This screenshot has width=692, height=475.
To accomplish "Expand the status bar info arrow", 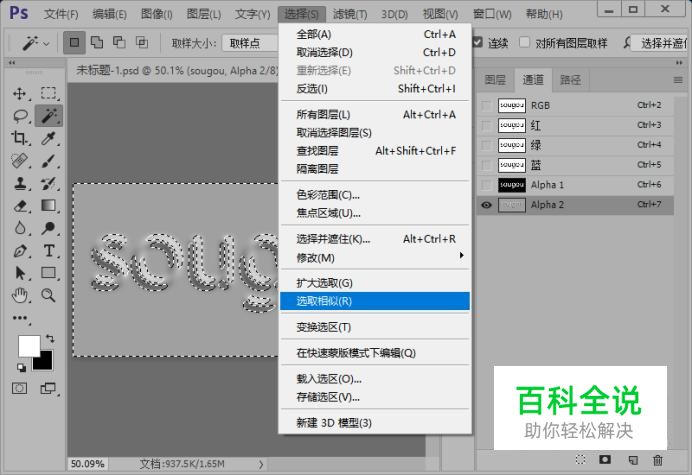I will [x=261, y=464].
